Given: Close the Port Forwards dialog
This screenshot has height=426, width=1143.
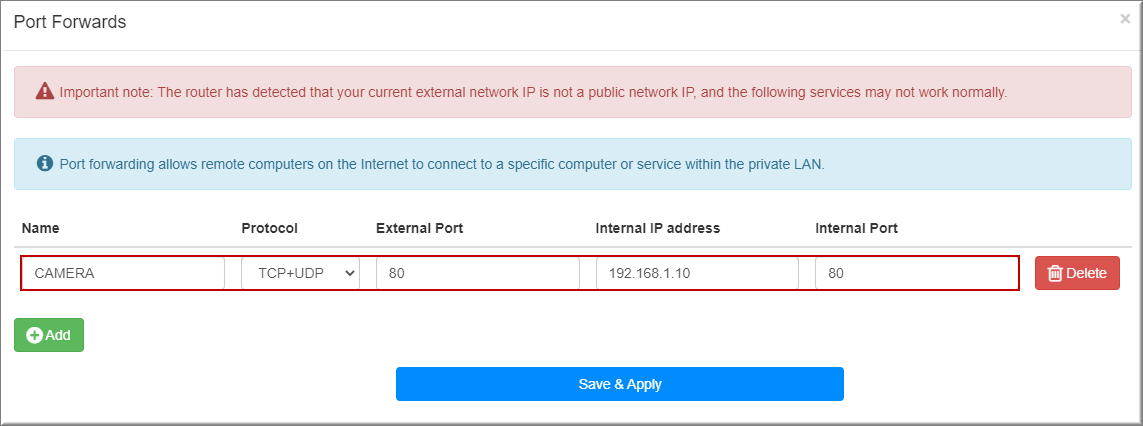Looking at the screenshot, I should [1125, 20].
